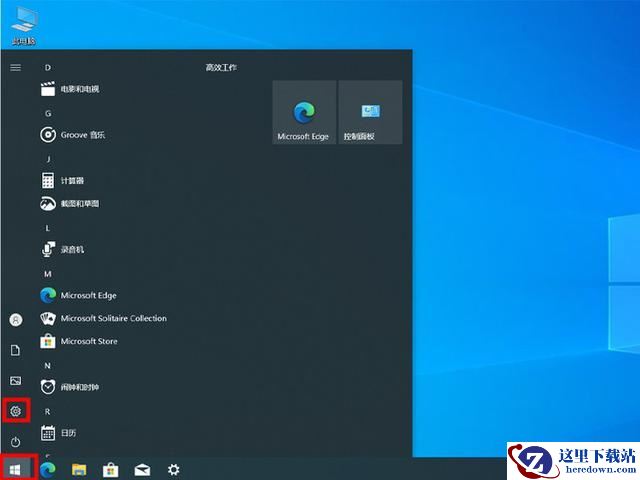Click the Windows Start button in taskbar
The width and height of the screenshot is (640, 480).
tap(16, 469)
